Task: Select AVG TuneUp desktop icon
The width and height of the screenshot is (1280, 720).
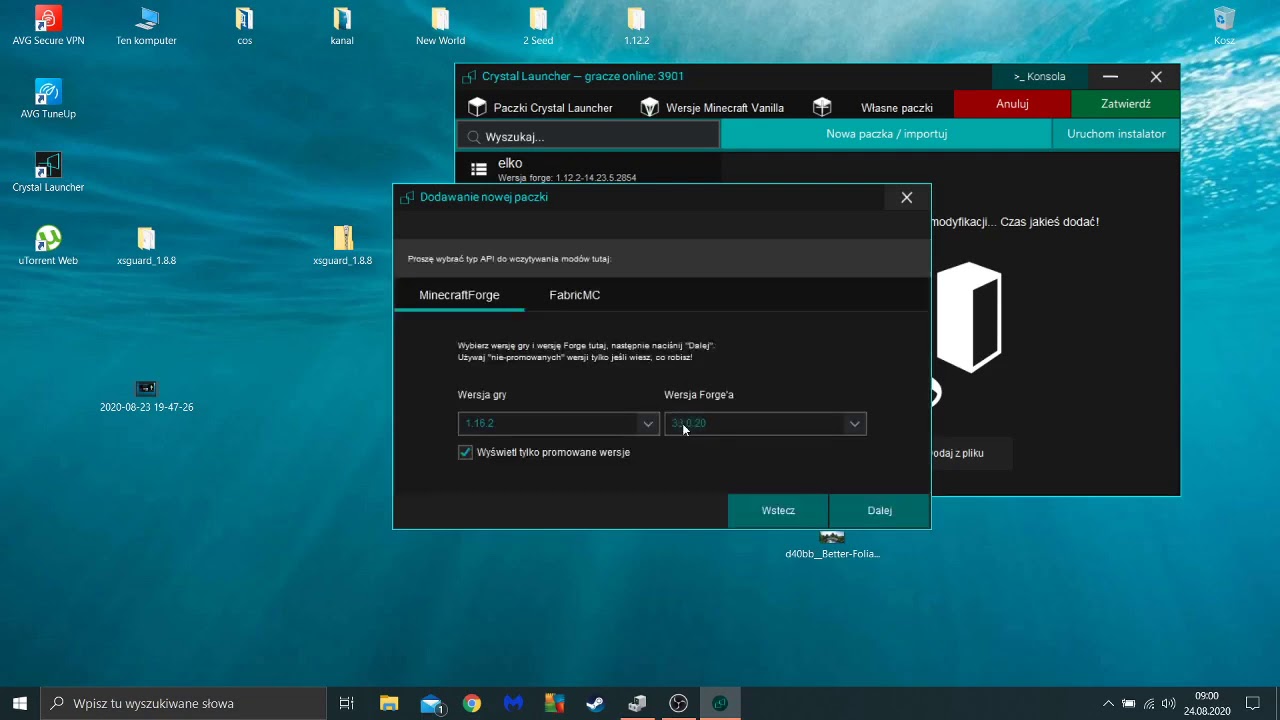Action: click(x=48, y=99)
